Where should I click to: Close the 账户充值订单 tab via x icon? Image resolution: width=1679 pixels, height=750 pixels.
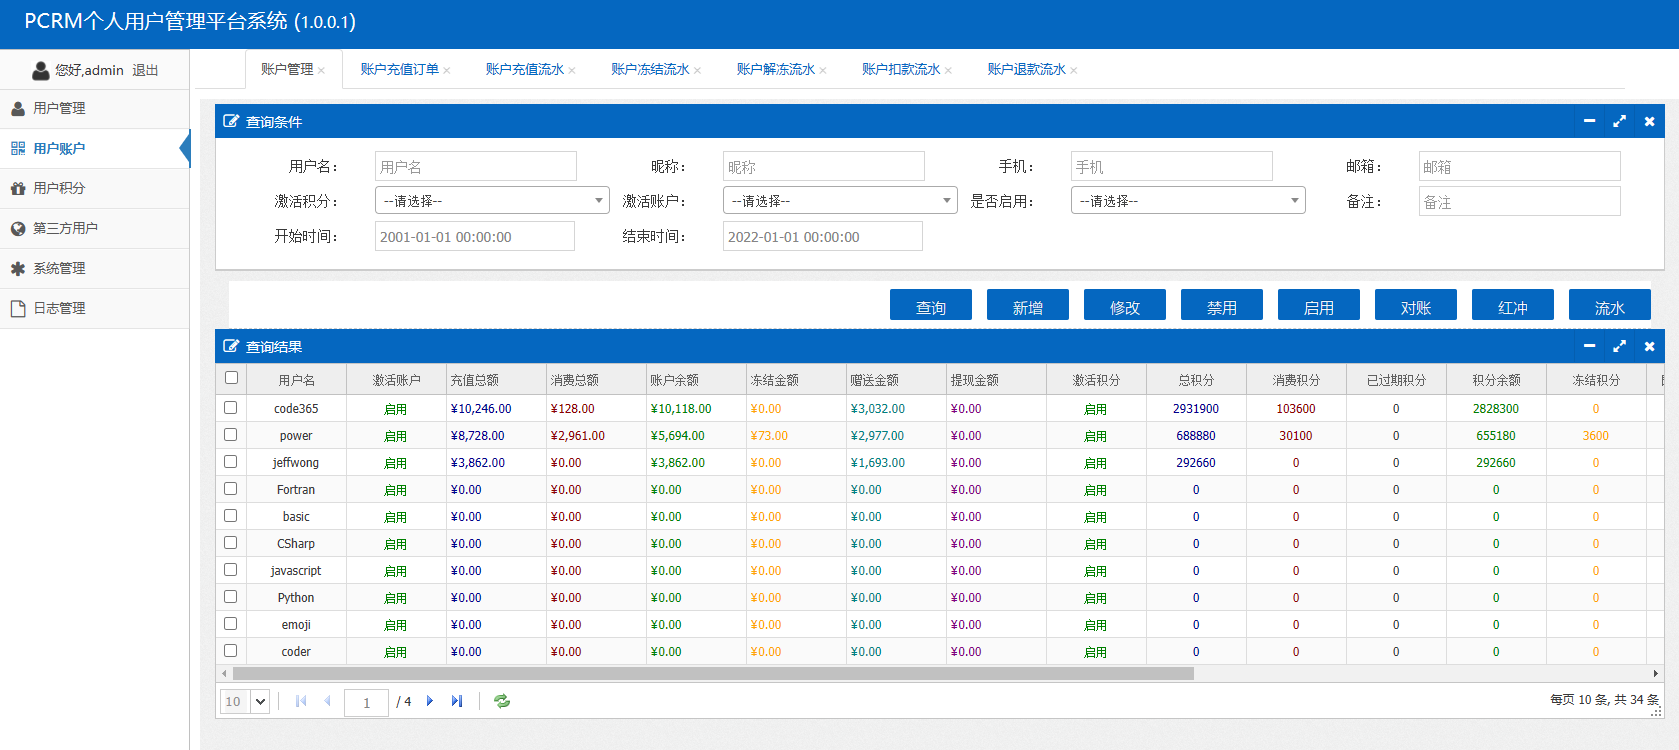click(447, 70)
